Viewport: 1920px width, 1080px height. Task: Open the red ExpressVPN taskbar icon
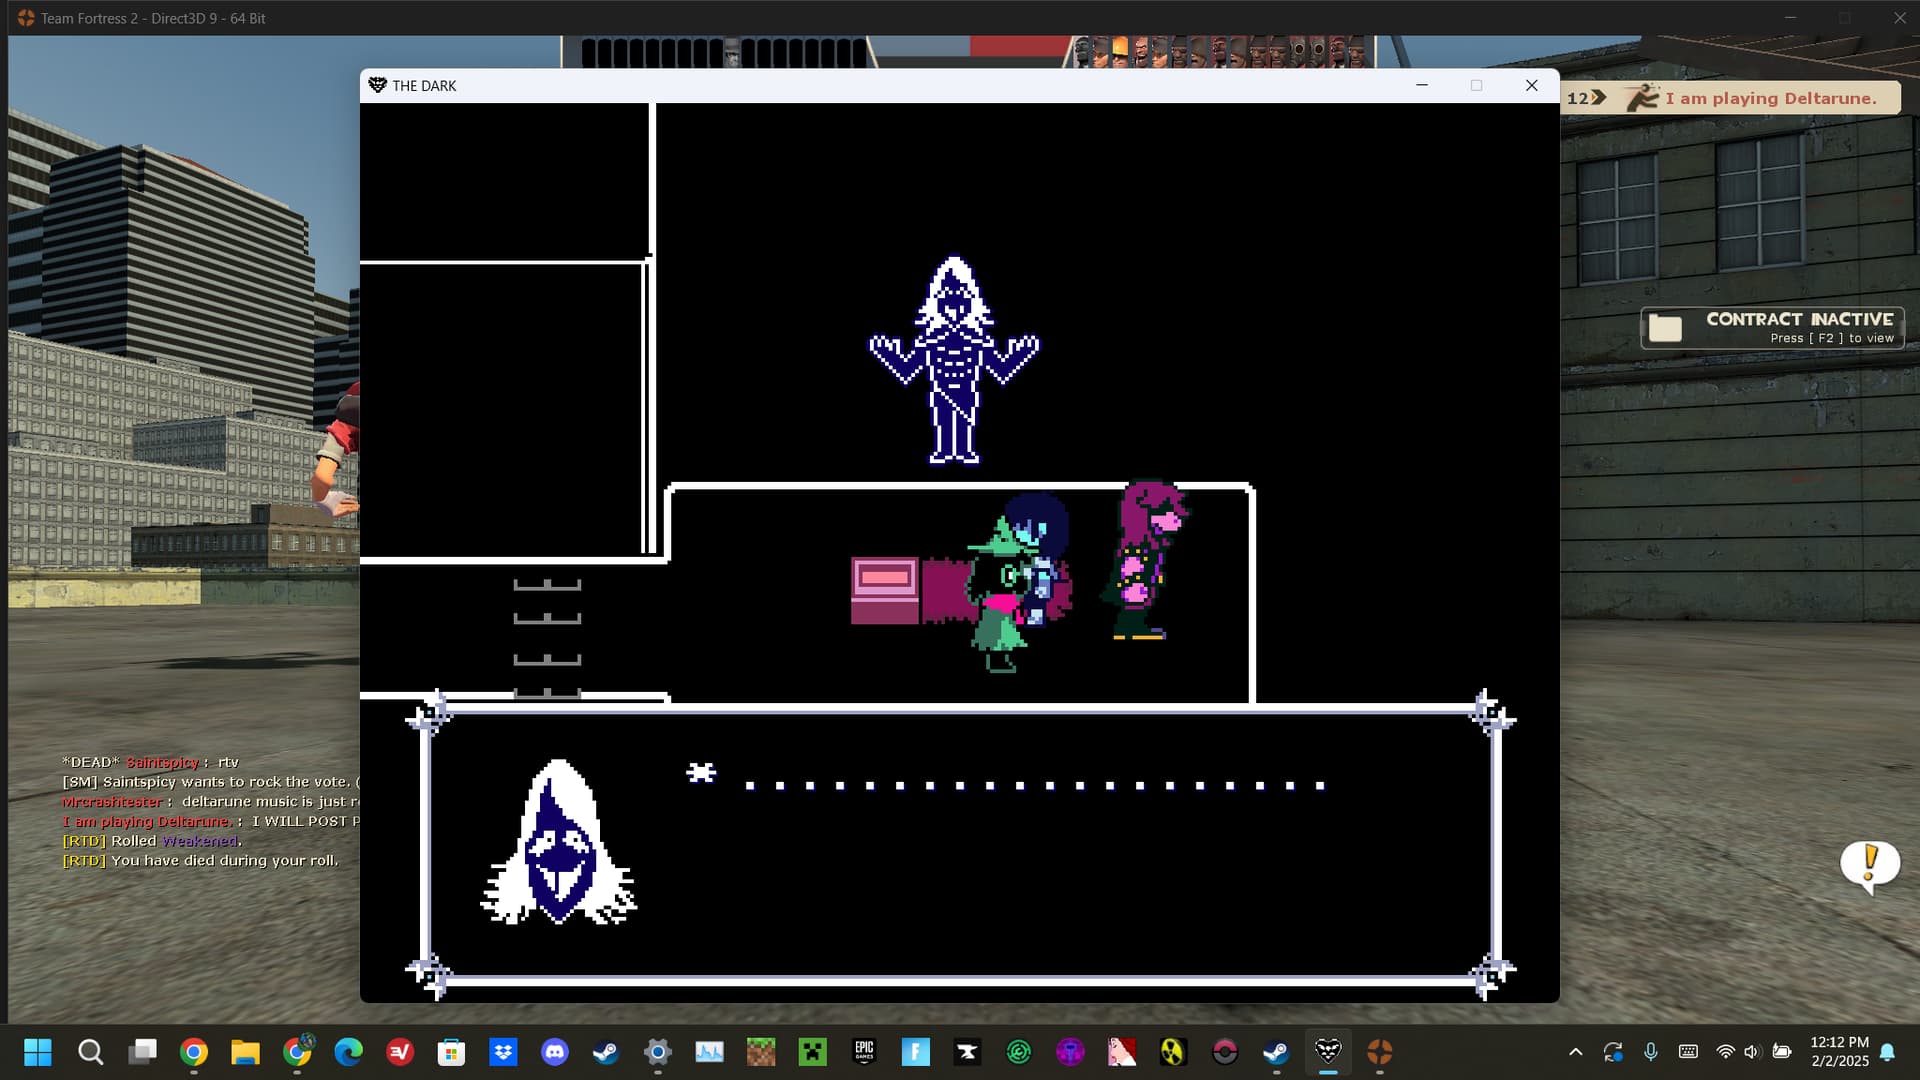[x=400, y=1052]
